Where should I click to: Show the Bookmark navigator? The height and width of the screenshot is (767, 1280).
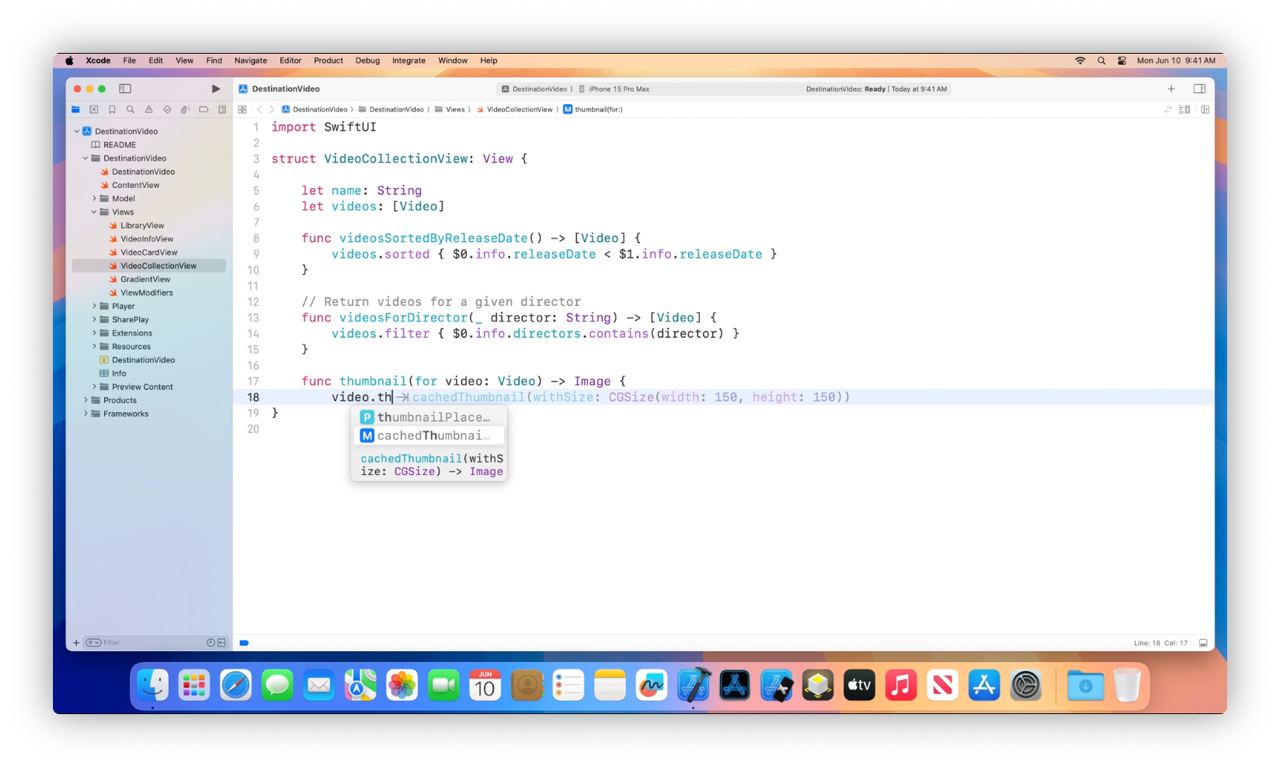pyautogui.click(x=112, y=108)
